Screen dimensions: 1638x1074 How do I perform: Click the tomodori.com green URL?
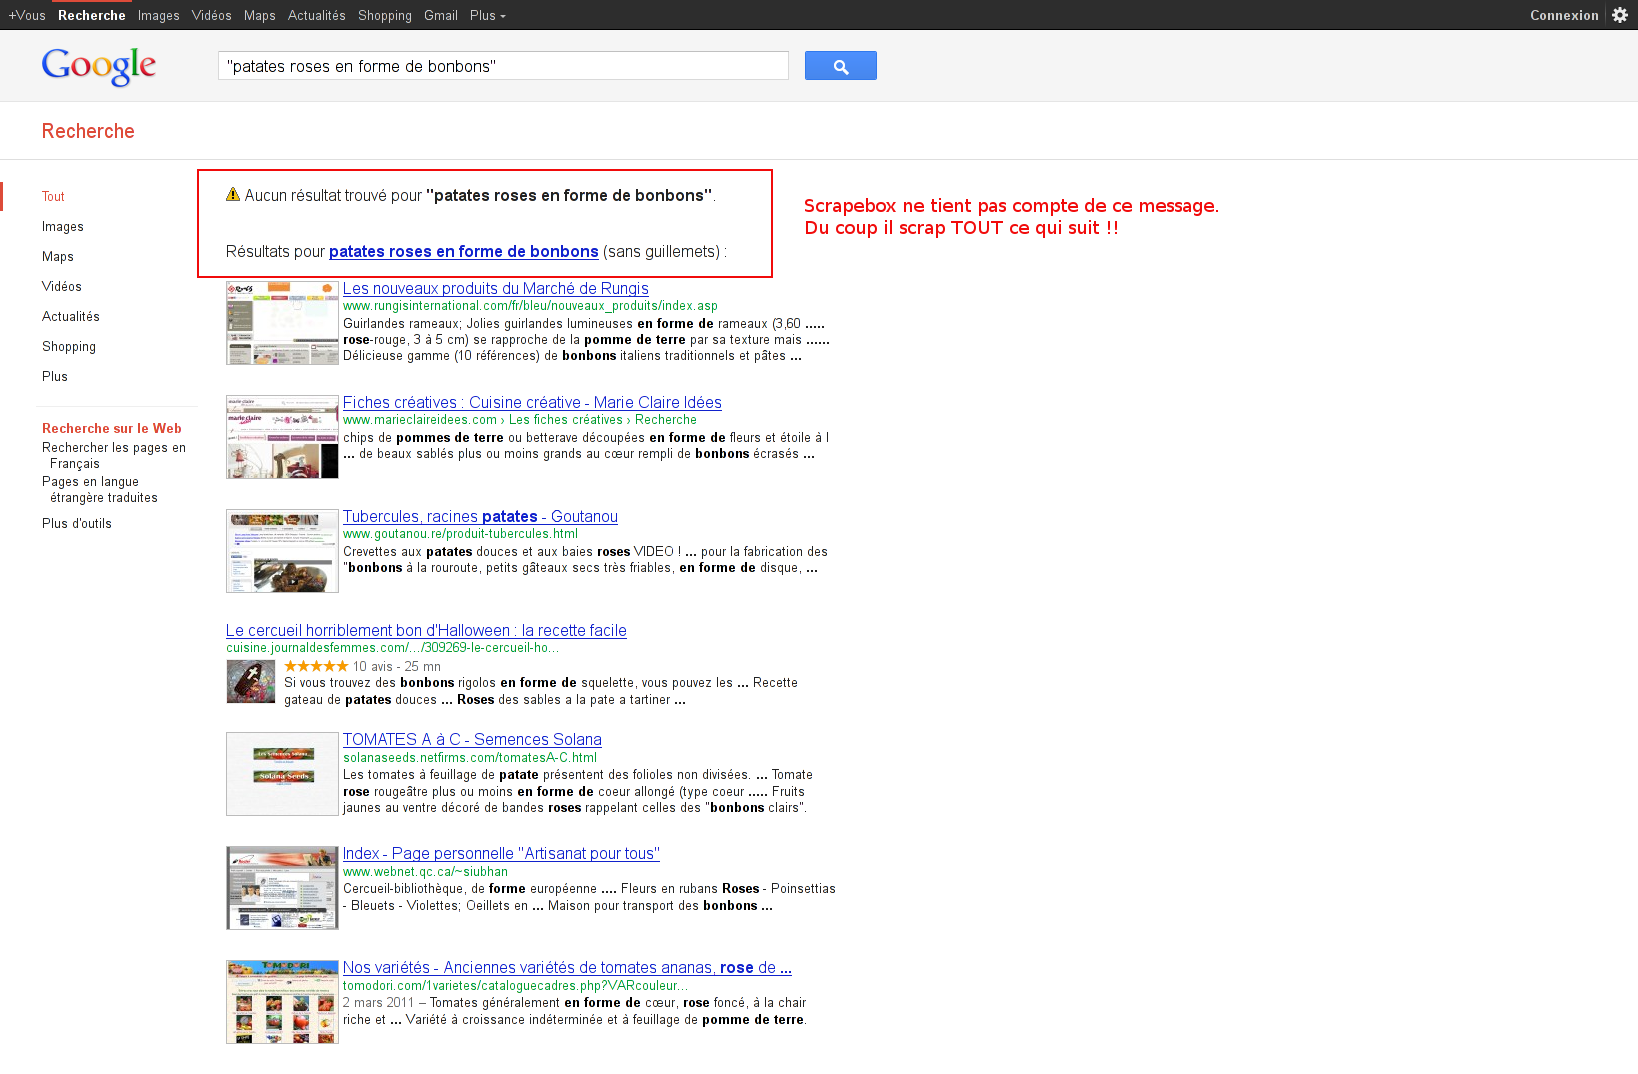coord(515,986)
